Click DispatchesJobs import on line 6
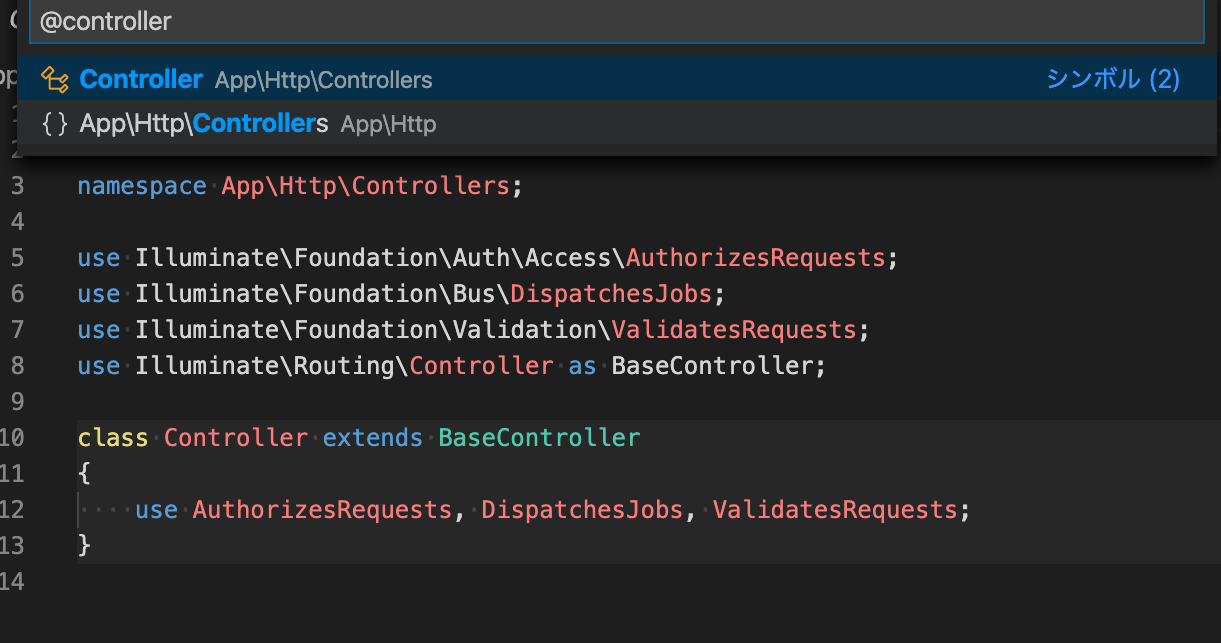Viewport: 1221px width, 643px height. pyautogui.click(x=609, y=293)
